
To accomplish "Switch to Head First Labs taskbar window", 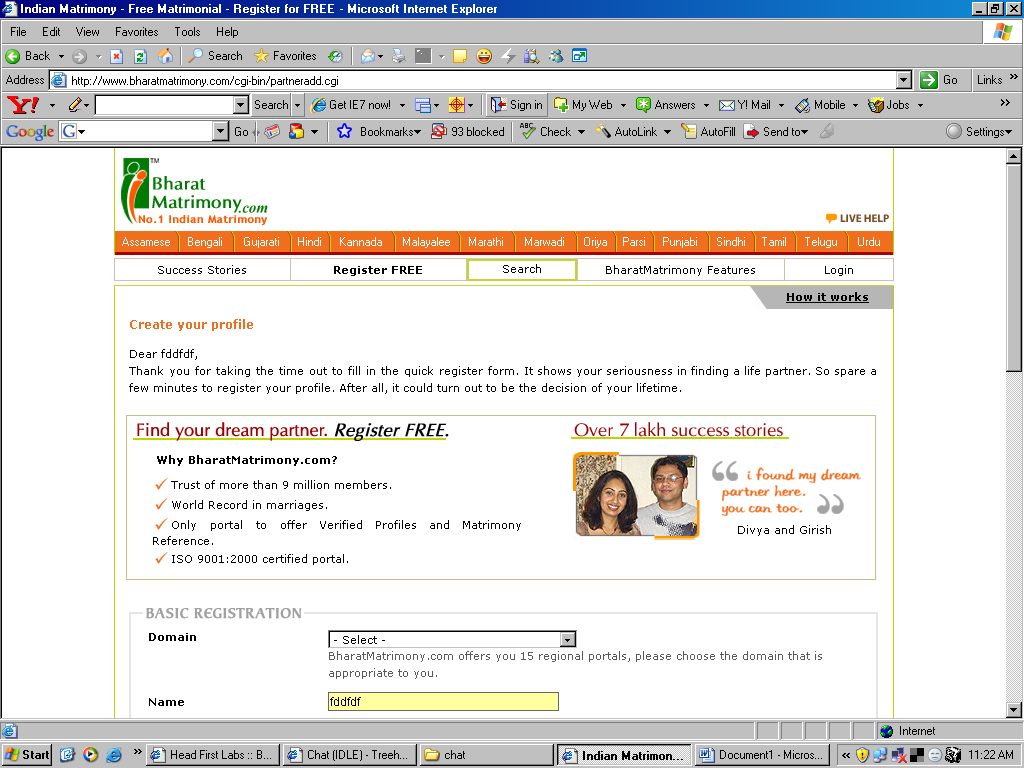I will click(213, 755).
